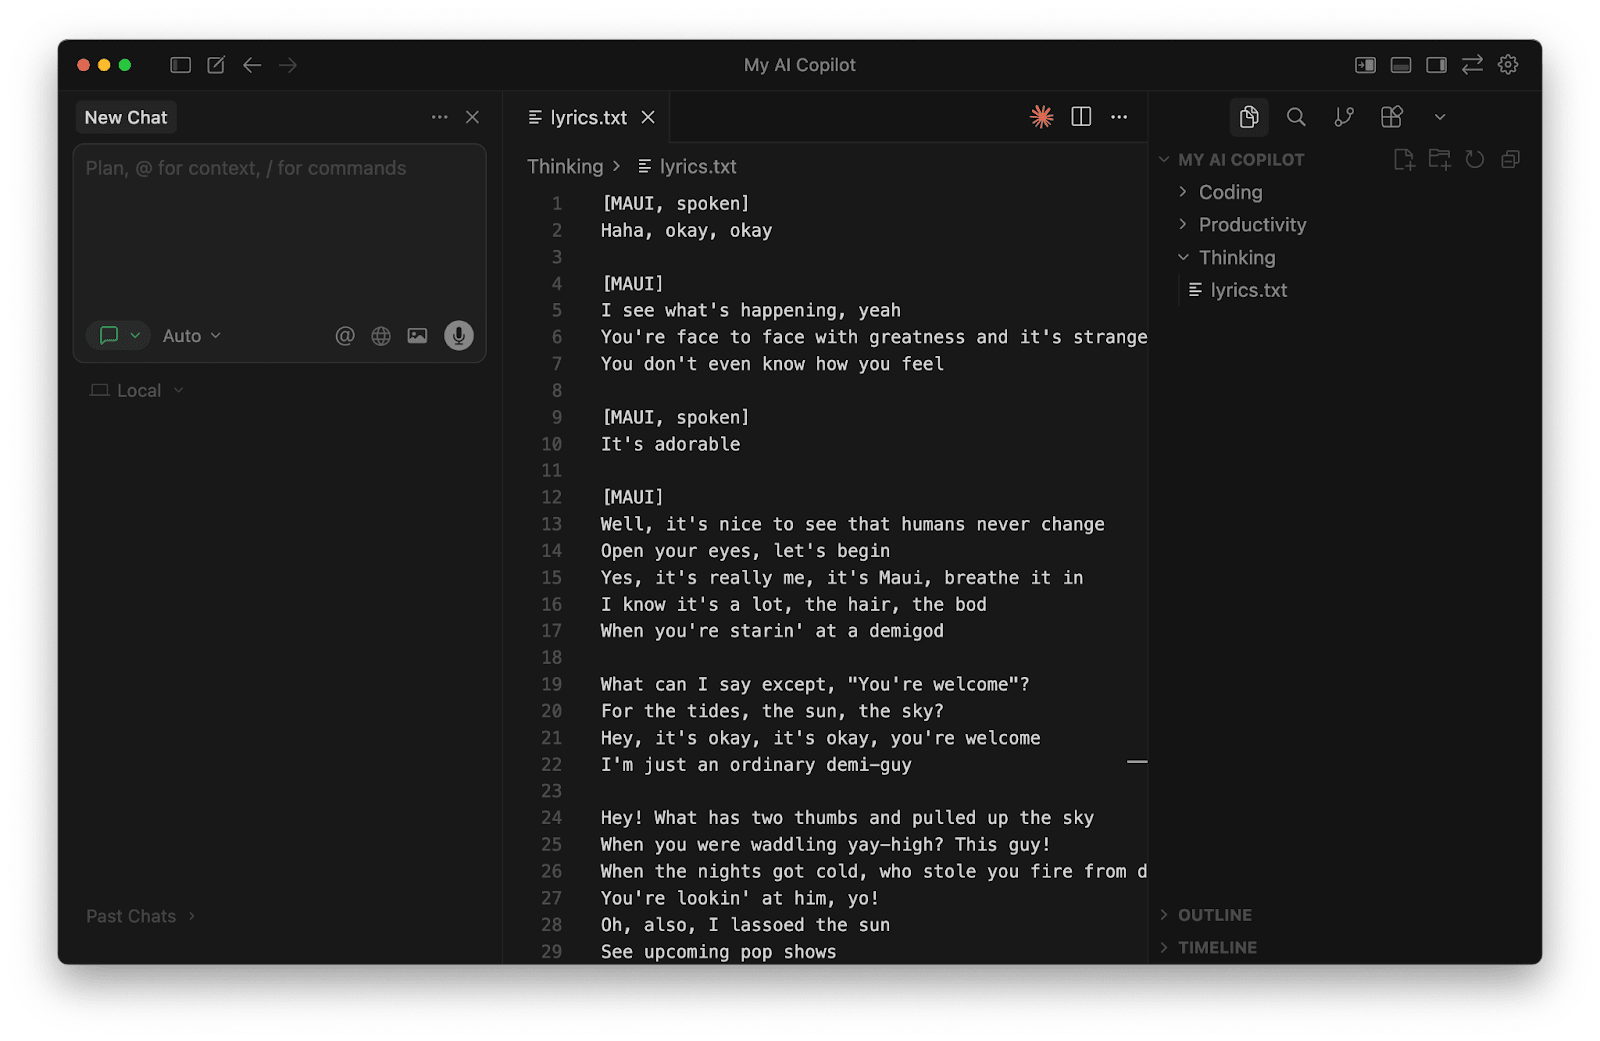Viewport: 1600px width, 1041px height.
Task: Click the scrollbar marker at editor edge
Action: coord(1137,762)
